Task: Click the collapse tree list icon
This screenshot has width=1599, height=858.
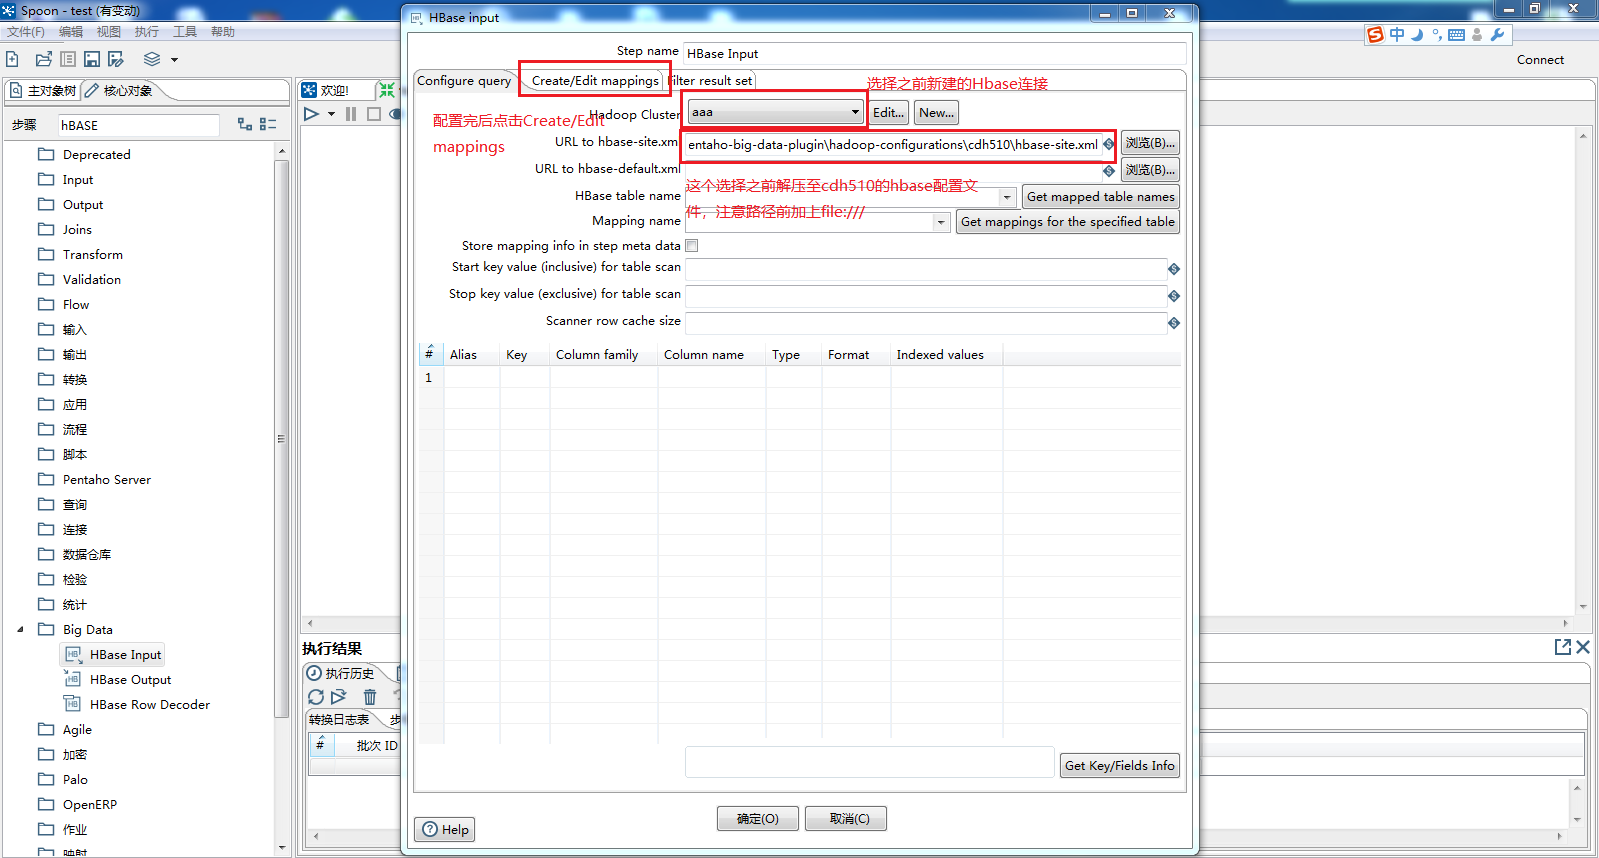Action: [268, 124]
